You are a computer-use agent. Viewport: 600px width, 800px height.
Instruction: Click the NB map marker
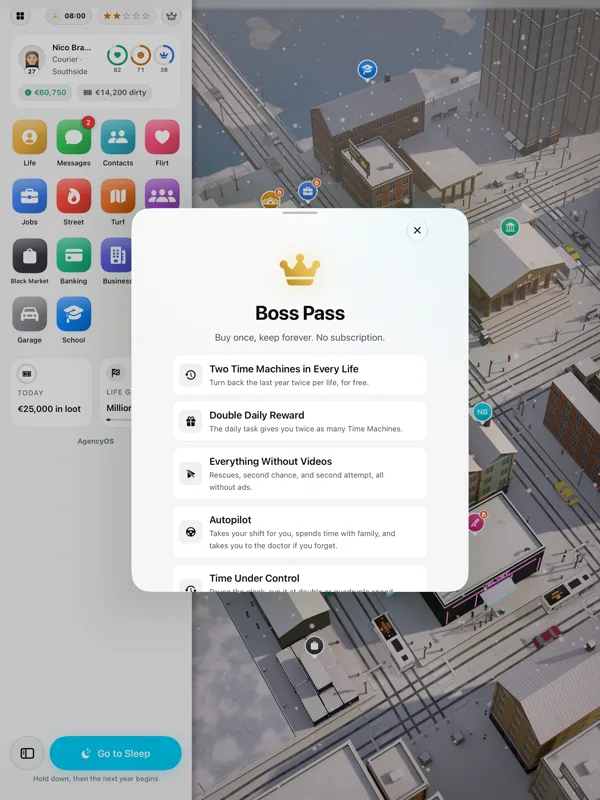point(482,412)
